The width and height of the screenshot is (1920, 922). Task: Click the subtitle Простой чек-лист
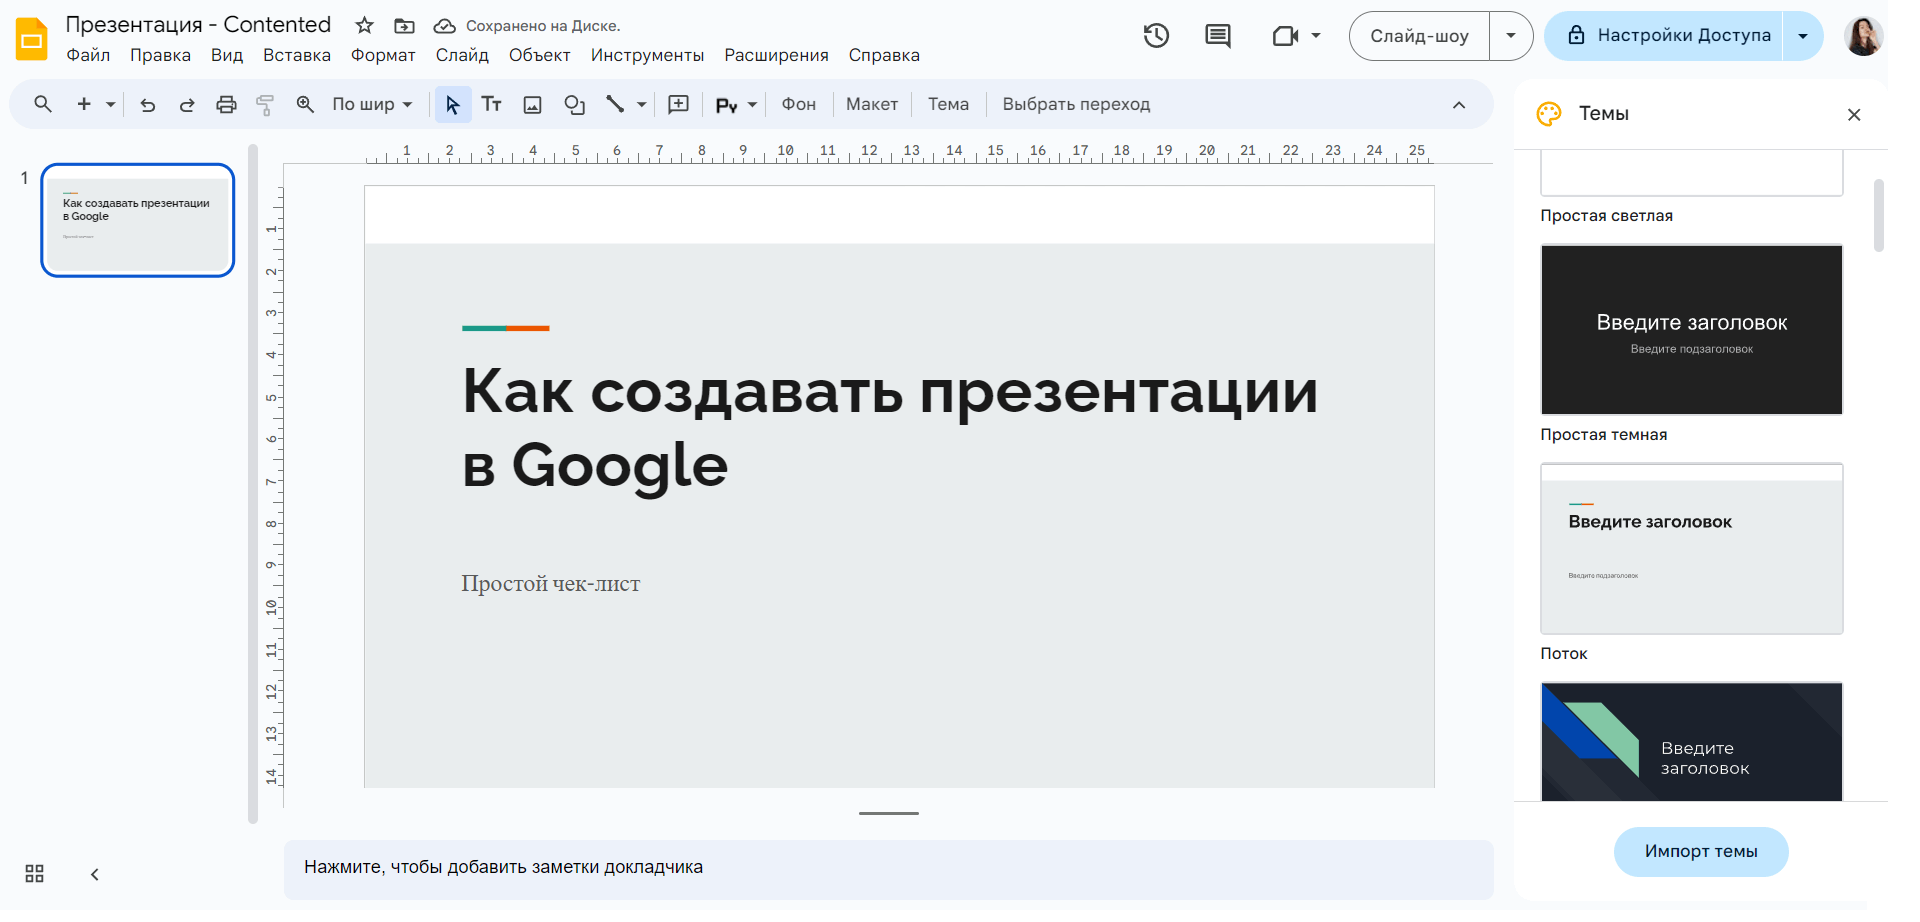tap(551, 584)
